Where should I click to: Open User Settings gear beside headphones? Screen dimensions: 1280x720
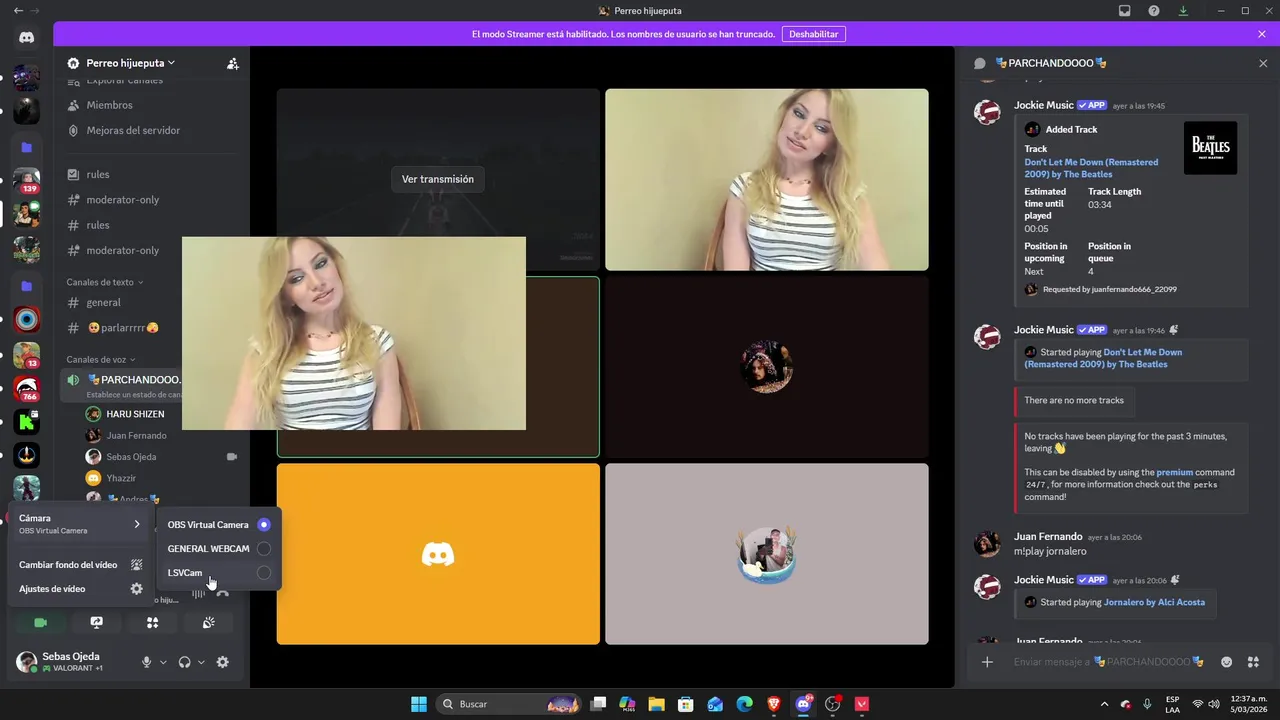(x=222, y=662)
